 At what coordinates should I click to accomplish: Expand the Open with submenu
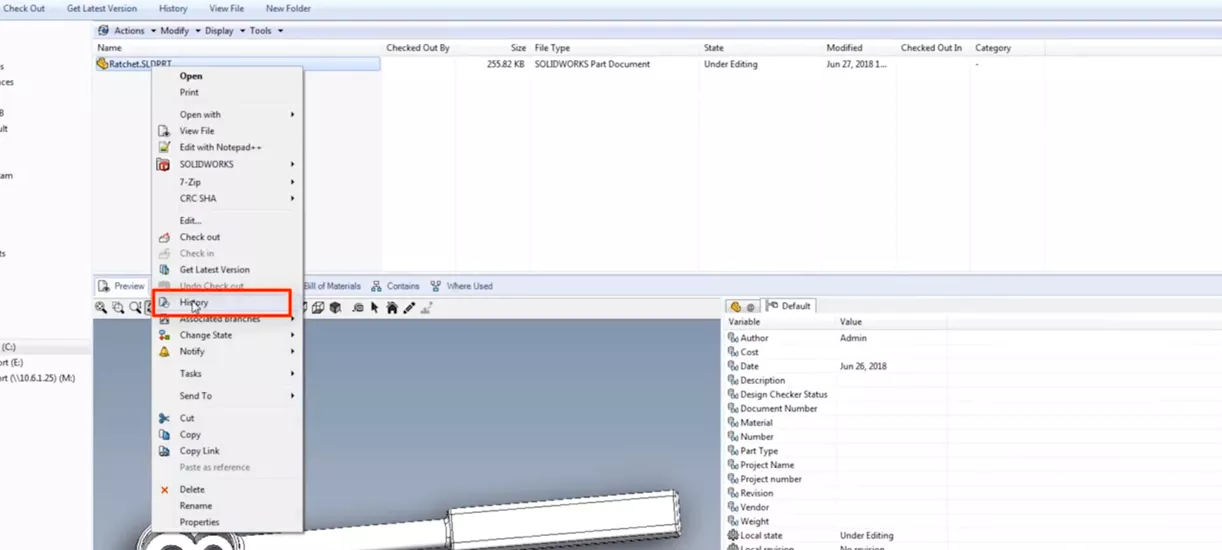coord(227,115)
